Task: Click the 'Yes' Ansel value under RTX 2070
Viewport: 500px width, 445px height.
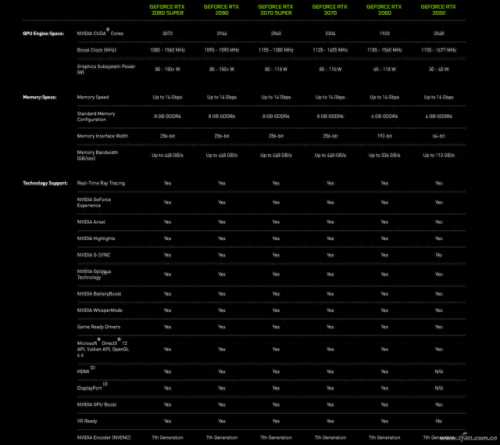Action: pos(330,222)
